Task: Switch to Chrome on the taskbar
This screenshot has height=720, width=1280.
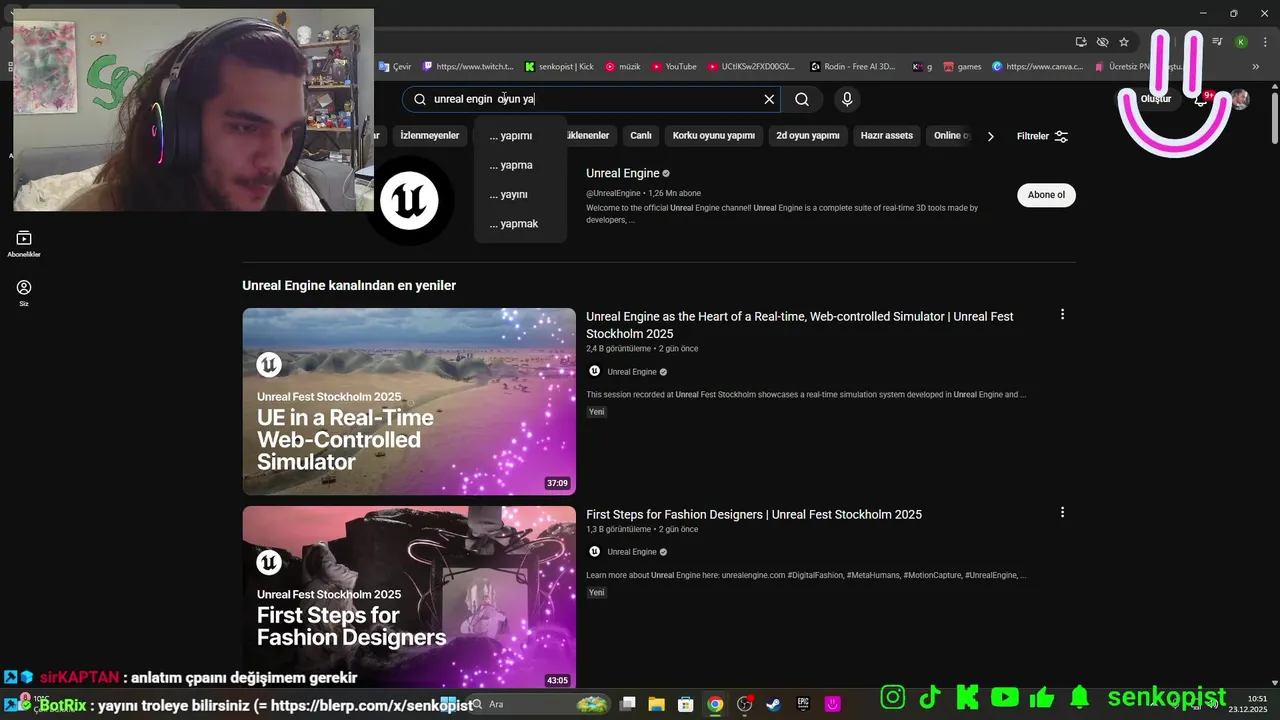Action: 715,704
